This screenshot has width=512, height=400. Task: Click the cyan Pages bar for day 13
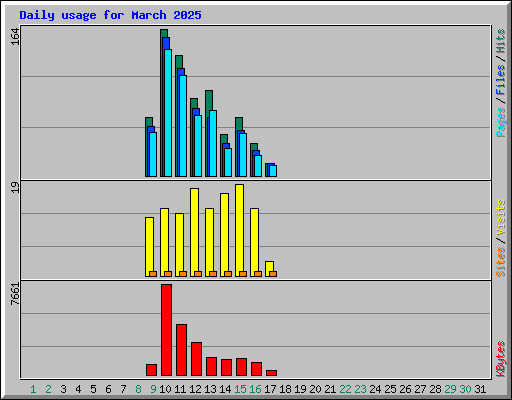(213, 143)
